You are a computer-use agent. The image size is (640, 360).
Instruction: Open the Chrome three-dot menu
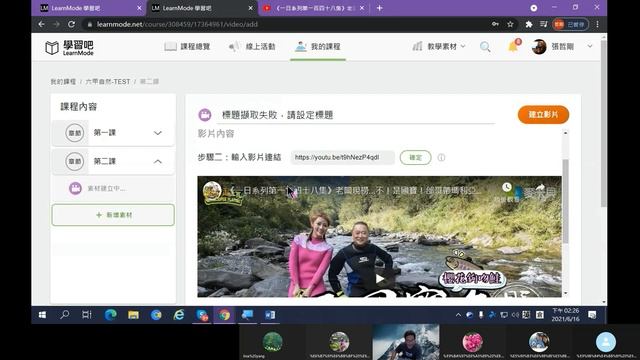coord(597,24)
